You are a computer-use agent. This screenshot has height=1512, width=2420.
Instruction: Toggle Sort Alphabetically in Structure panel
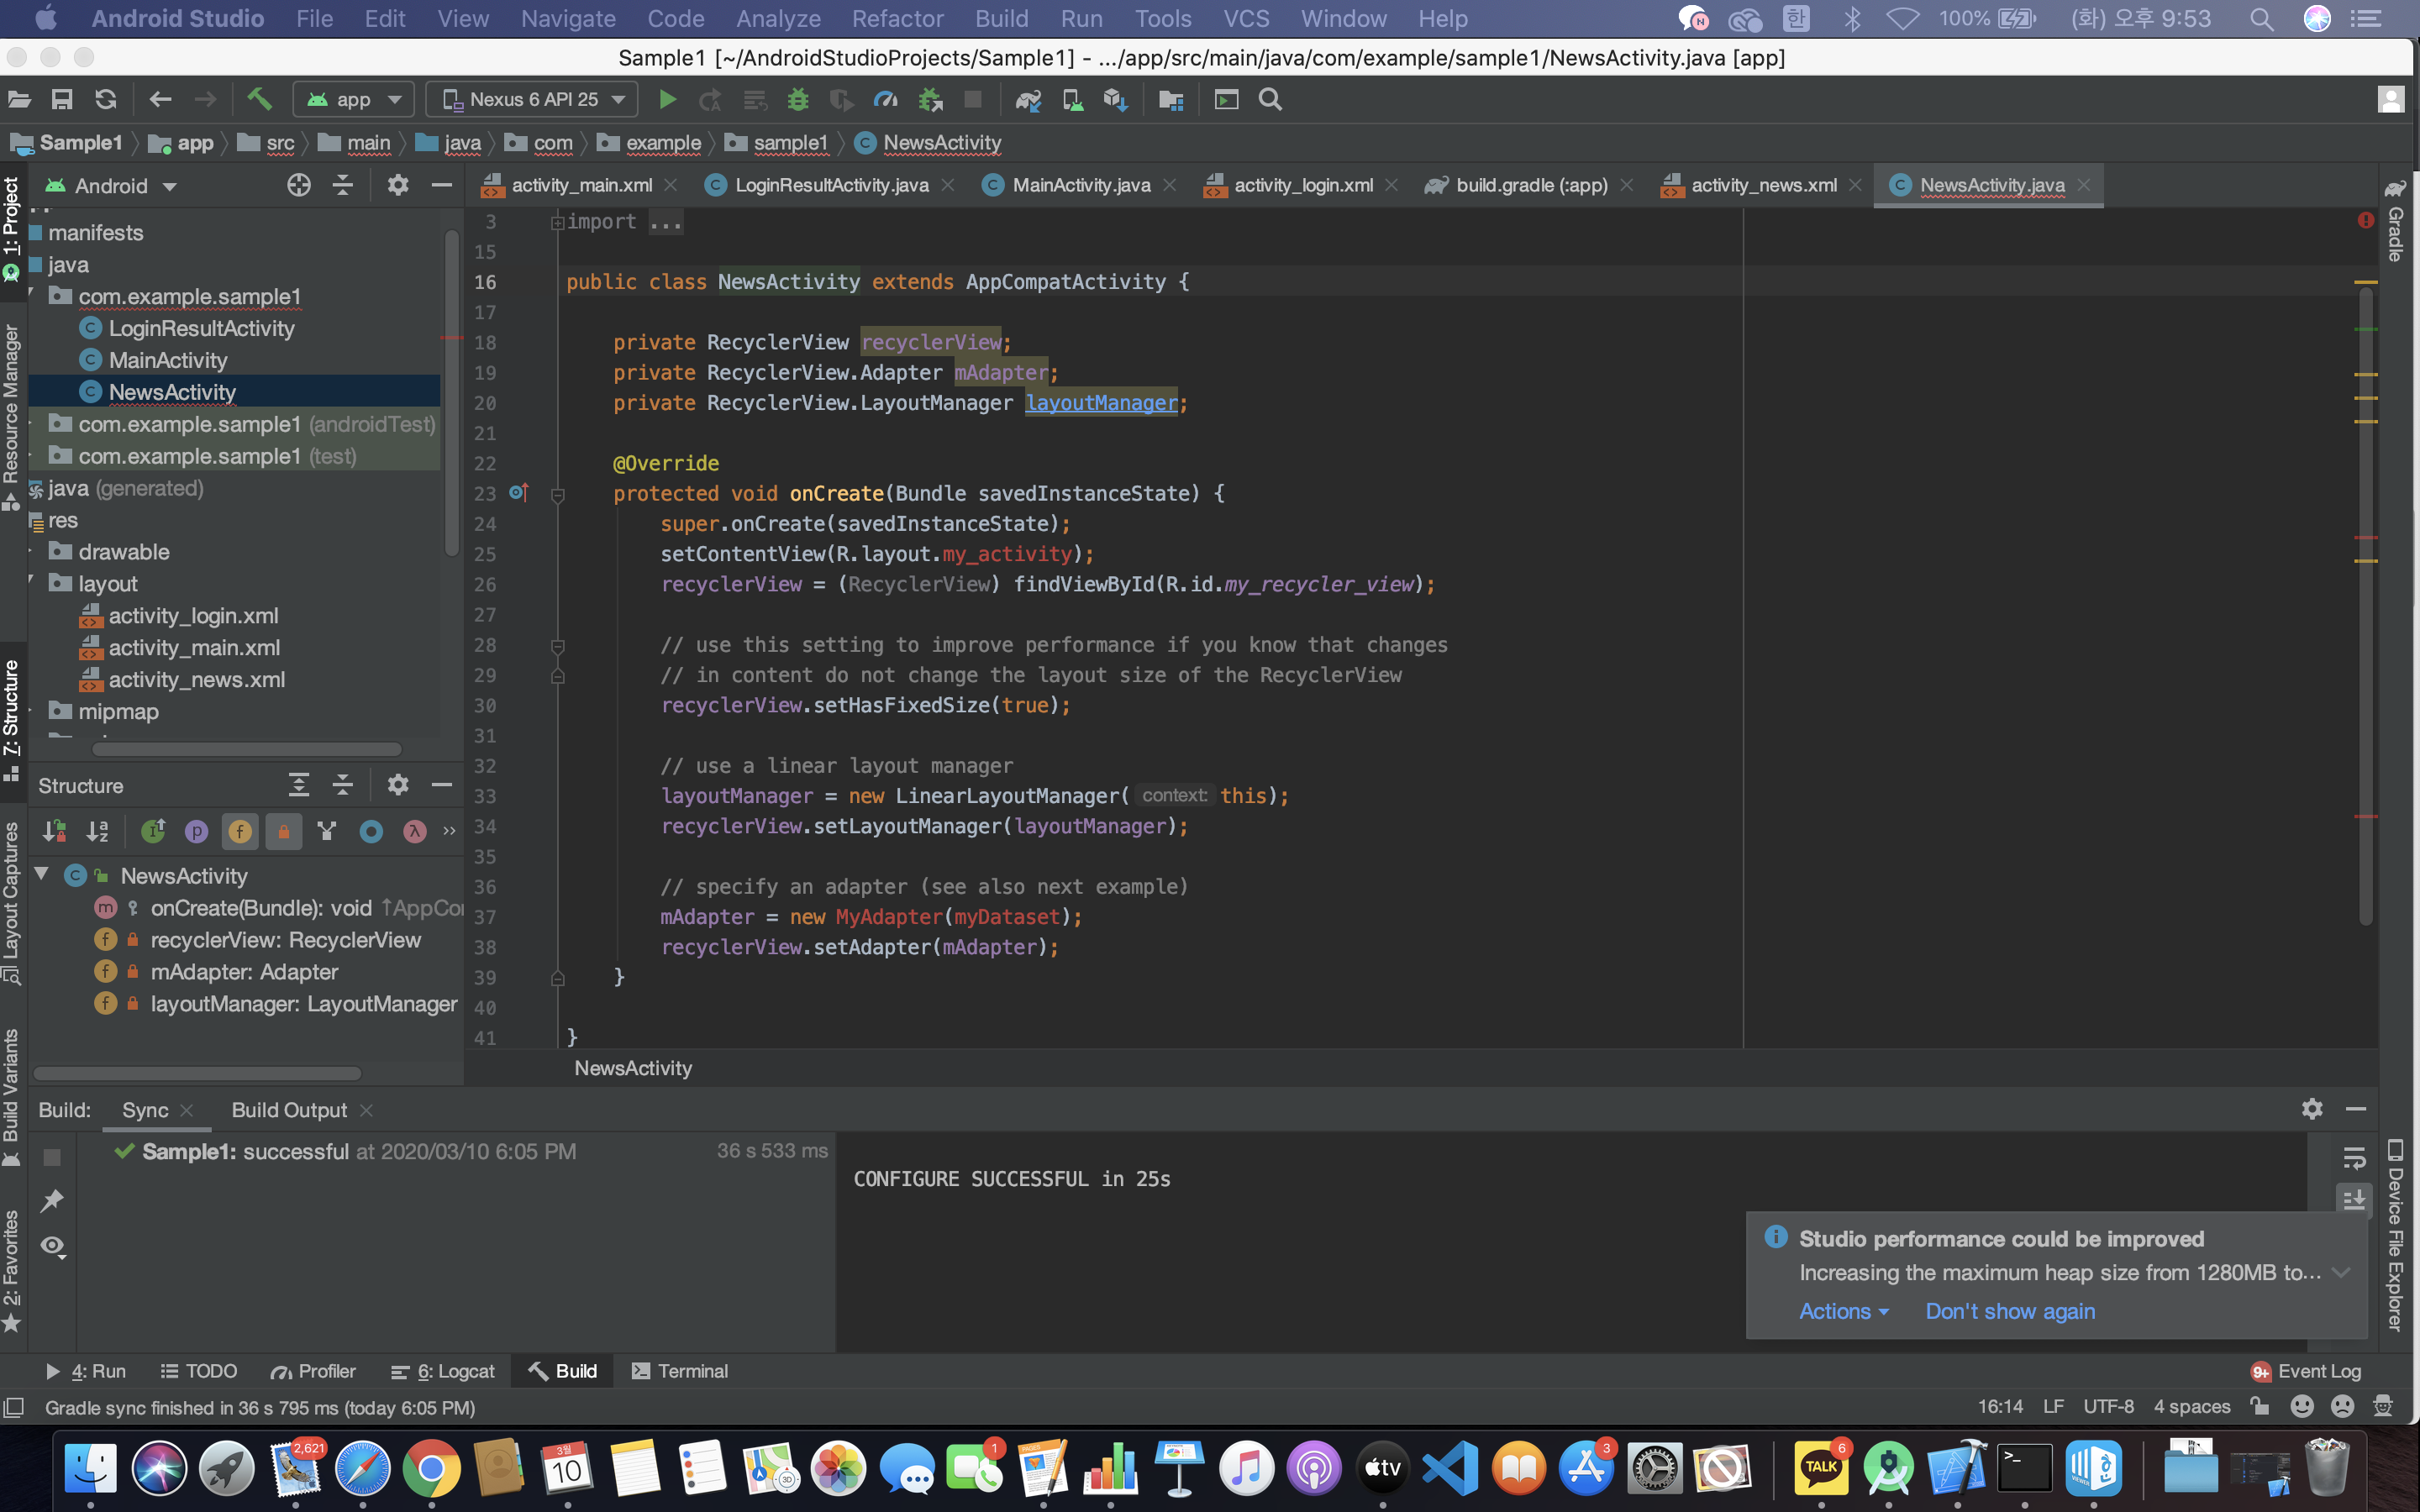(x=97, y=831)
